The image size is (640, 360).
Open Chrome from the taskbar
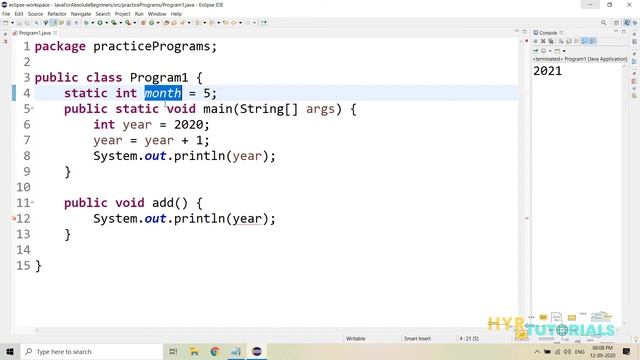tap(215, 351)
